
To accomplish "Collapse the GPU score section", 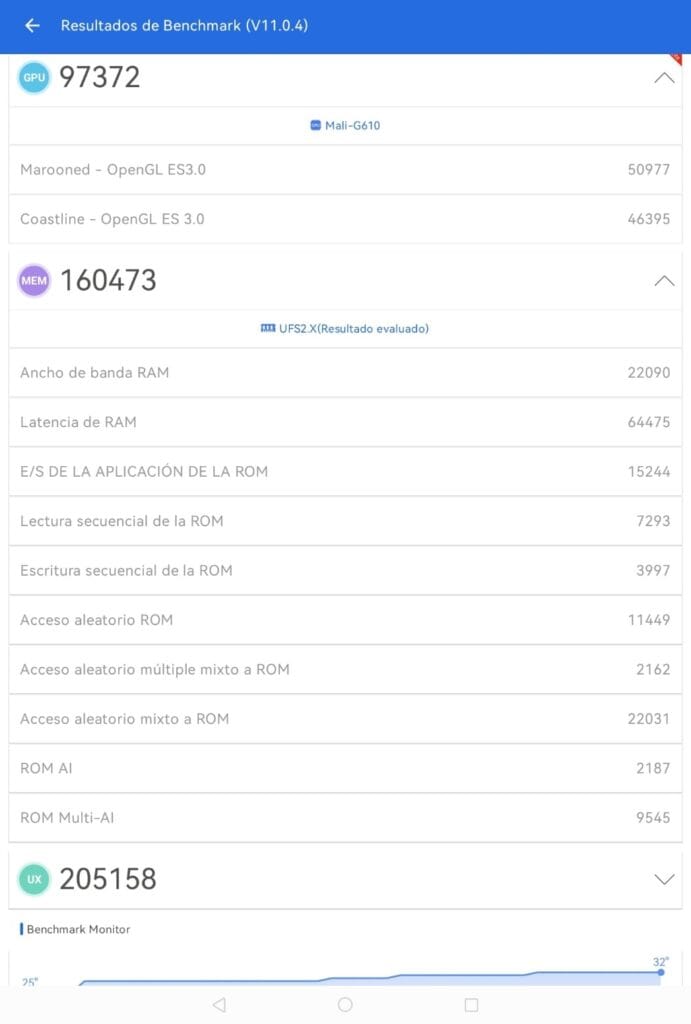I will [664, 78].
